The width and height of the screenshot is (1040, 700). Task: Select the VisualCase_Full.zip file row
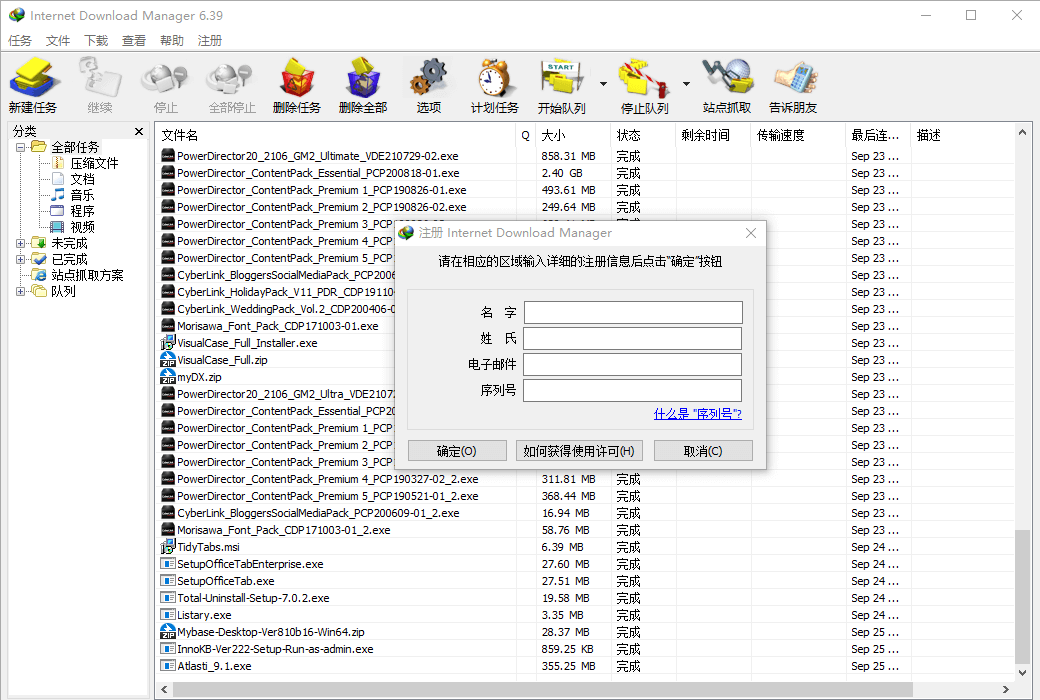(277, 360)
